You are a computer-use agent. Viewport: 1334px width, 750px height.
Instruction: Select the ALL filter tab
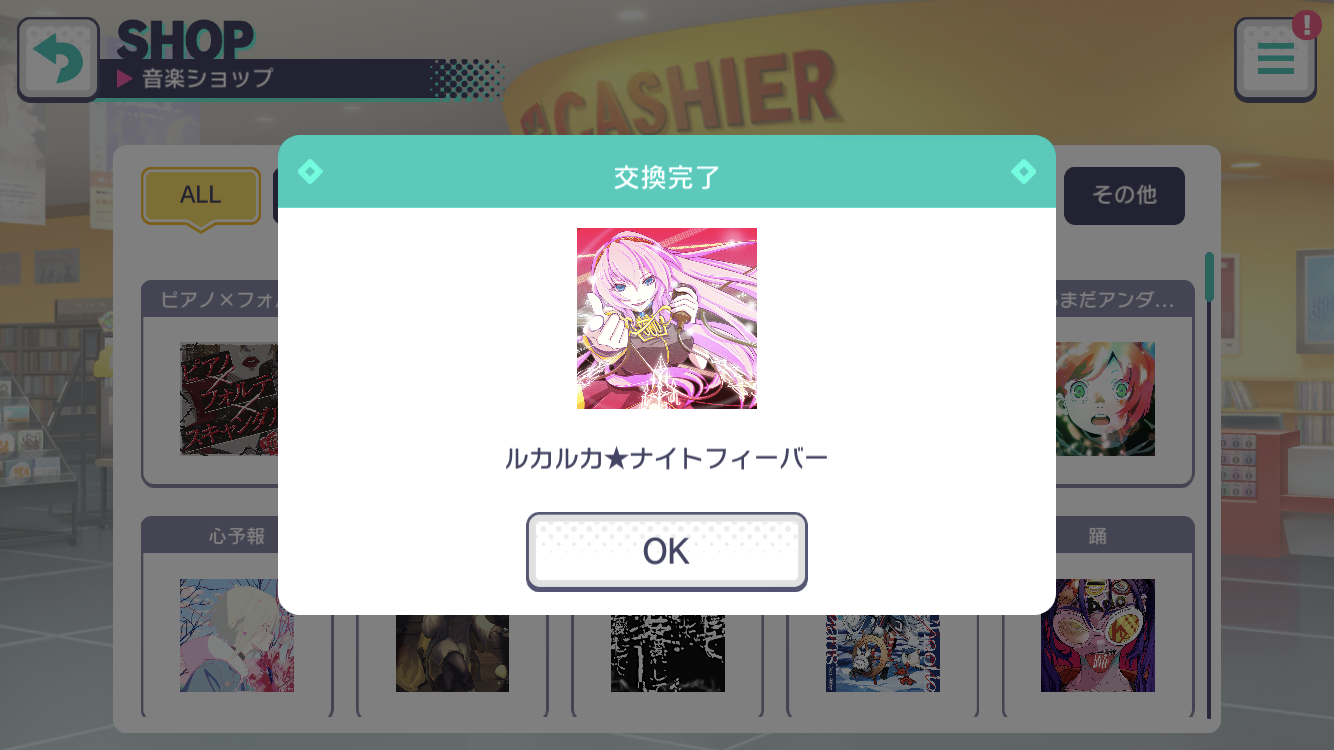click(201, 196)
